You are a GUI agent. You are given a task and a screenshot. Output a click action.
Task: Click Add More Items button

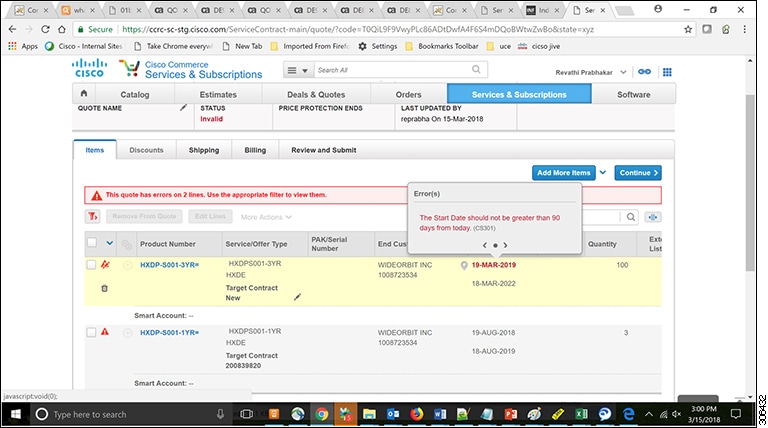point(564,172)
